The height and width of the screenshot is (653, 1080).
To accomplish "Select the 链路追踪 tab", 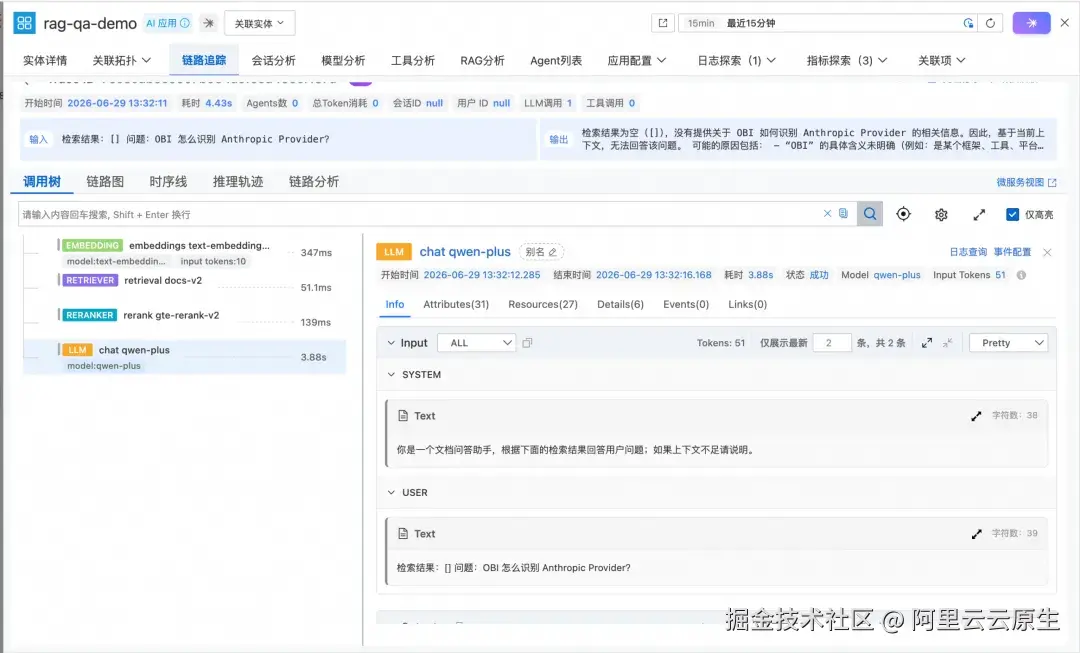I will coord(204,61).
